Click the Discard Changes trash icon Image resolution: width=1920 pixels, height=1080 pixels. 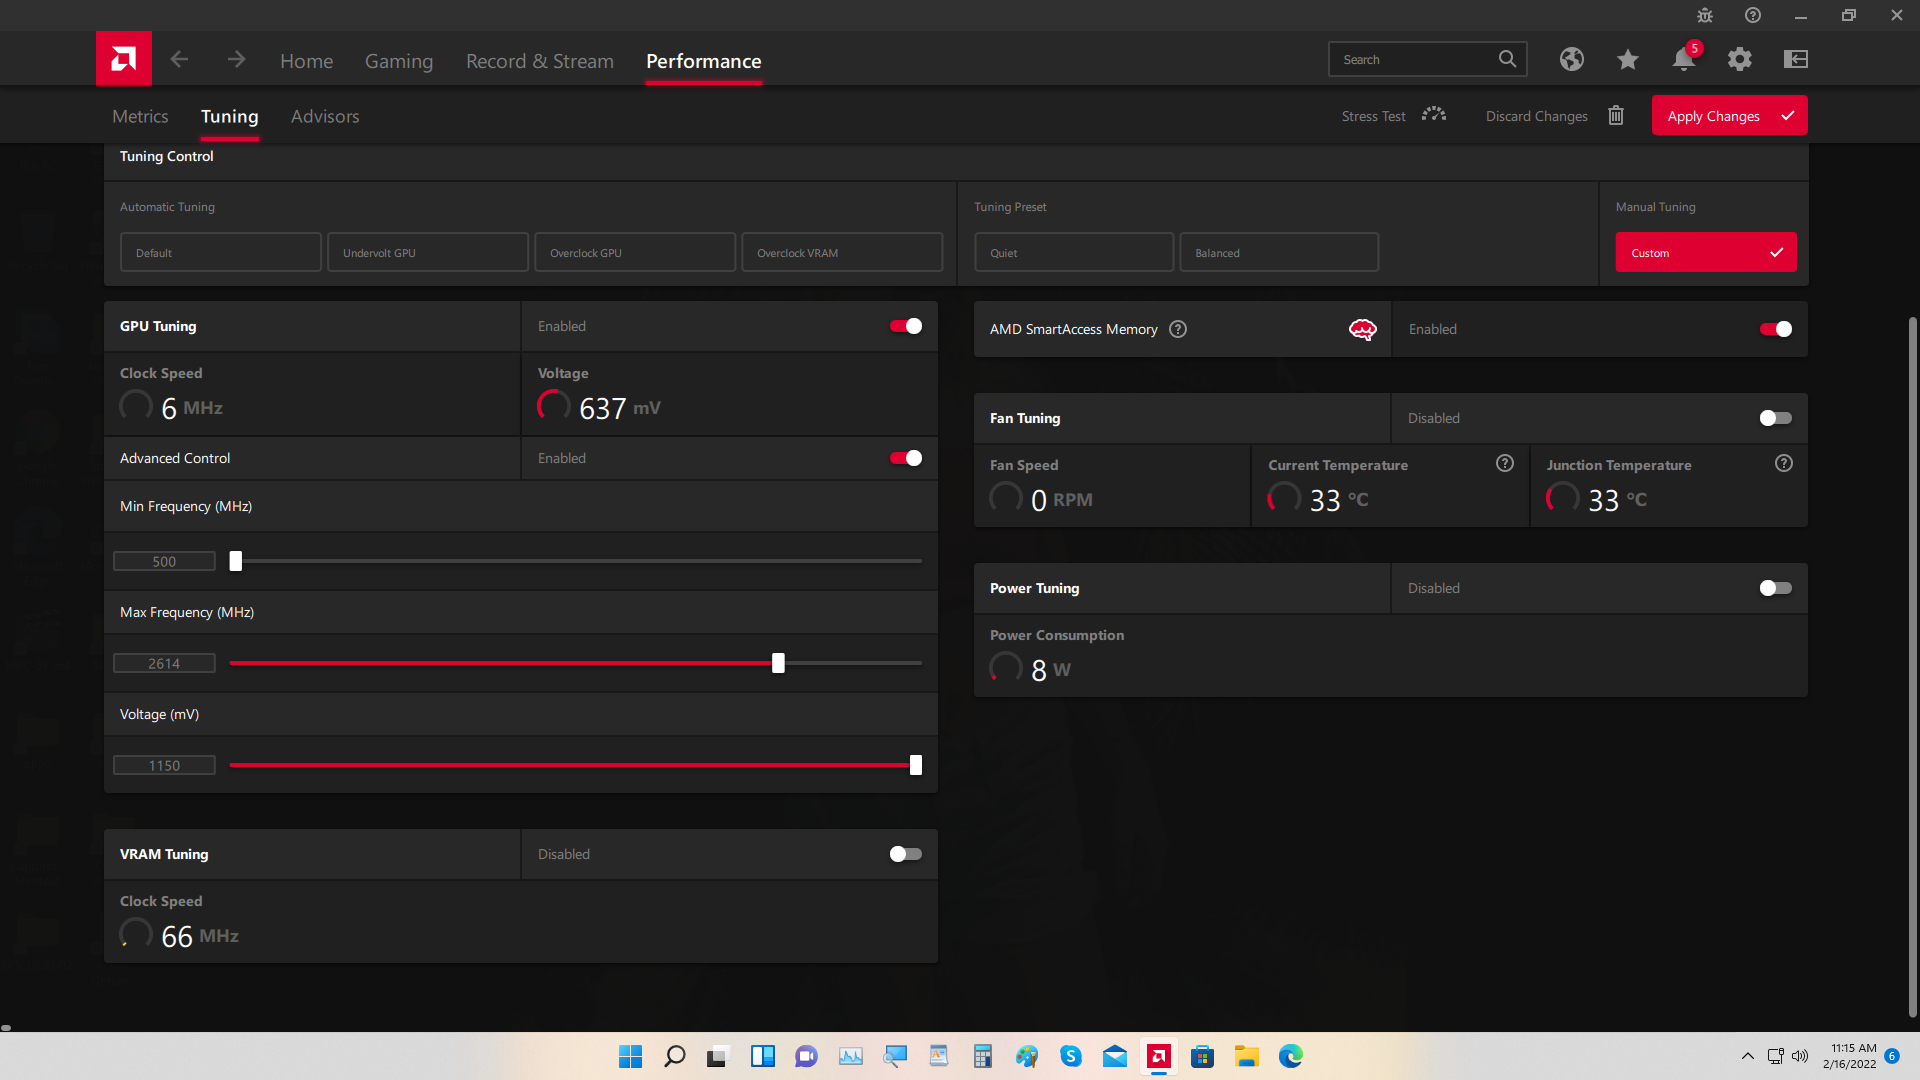[x=1616, y=115]
